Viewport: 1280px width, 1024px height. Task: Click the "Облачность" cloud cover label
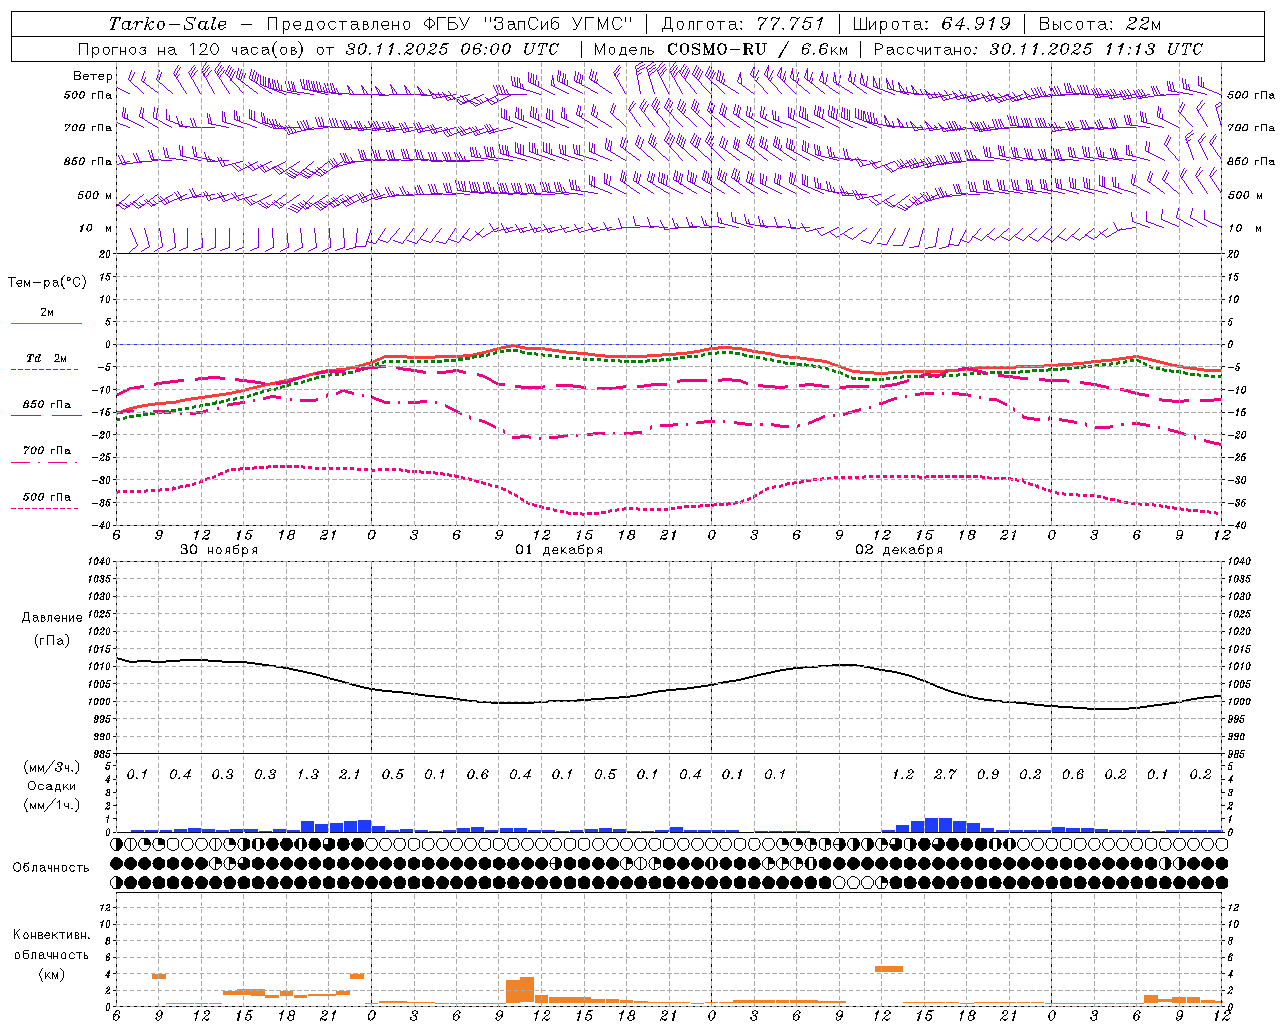pyautogui.click(x=51, y=867)
